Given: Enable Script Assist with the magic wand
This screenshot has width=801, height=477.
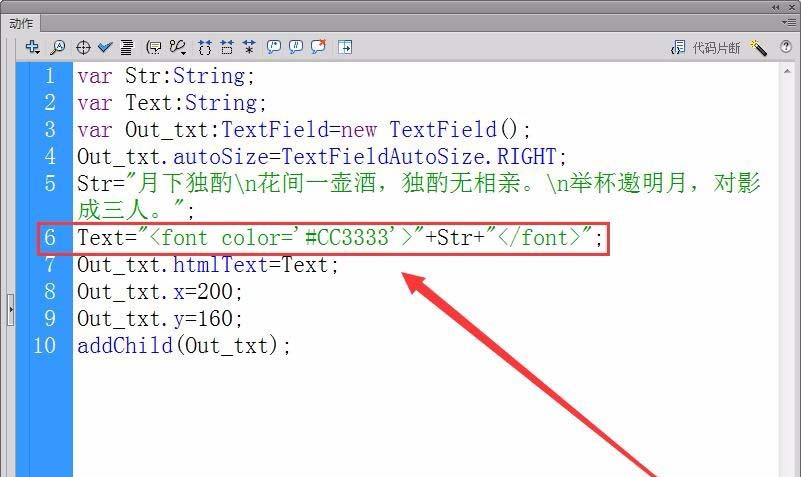Looking at the screenshot, I should coord(758,47).
